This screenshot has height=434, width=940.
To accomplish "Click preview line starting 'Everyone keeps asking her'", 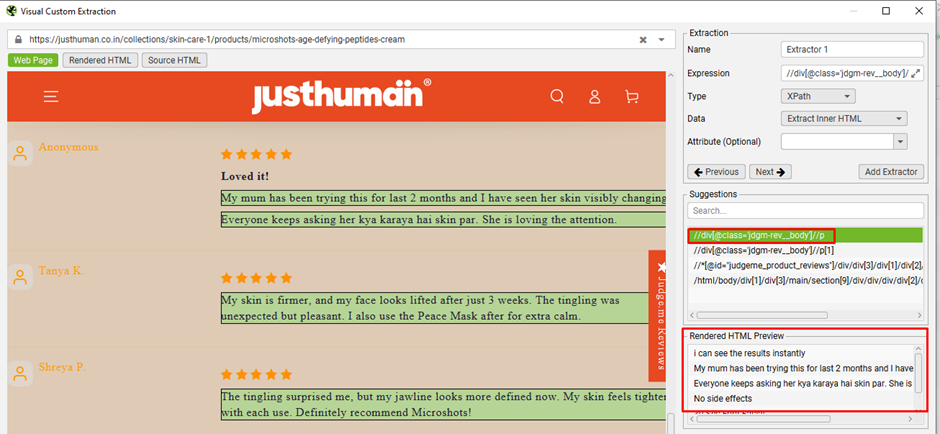I will tap(803, 383).
